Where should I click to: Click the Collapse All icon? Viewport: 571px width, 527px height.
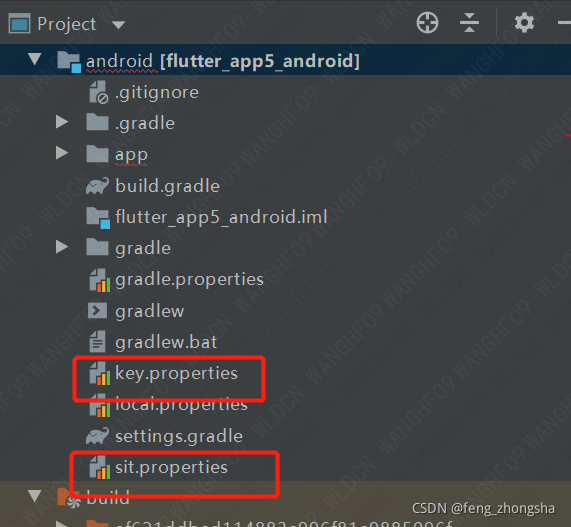[x=469, y=23]
